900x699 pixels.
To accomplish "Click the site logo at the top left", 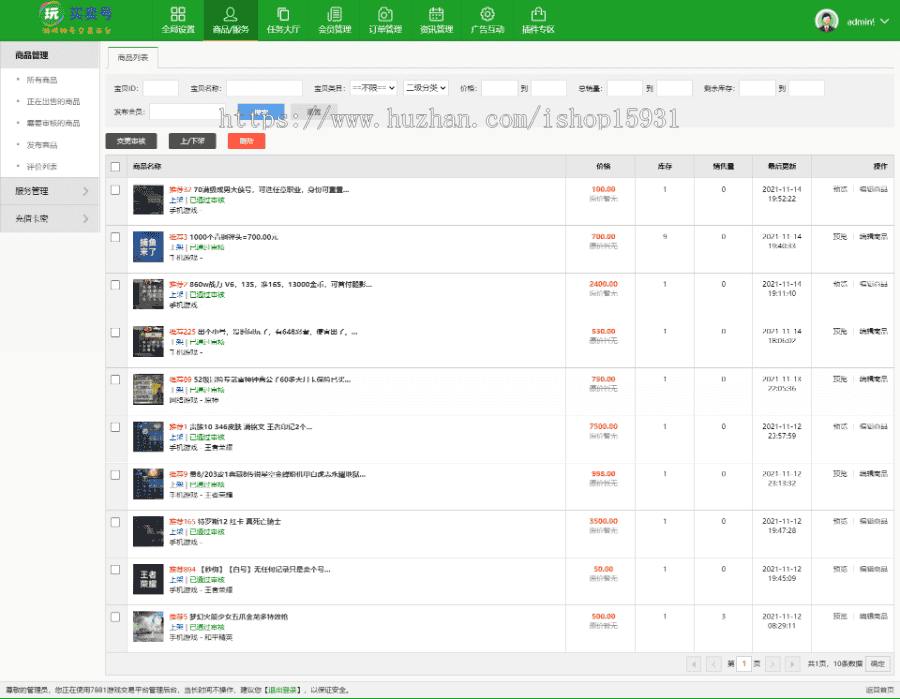I will pos(76,18).
